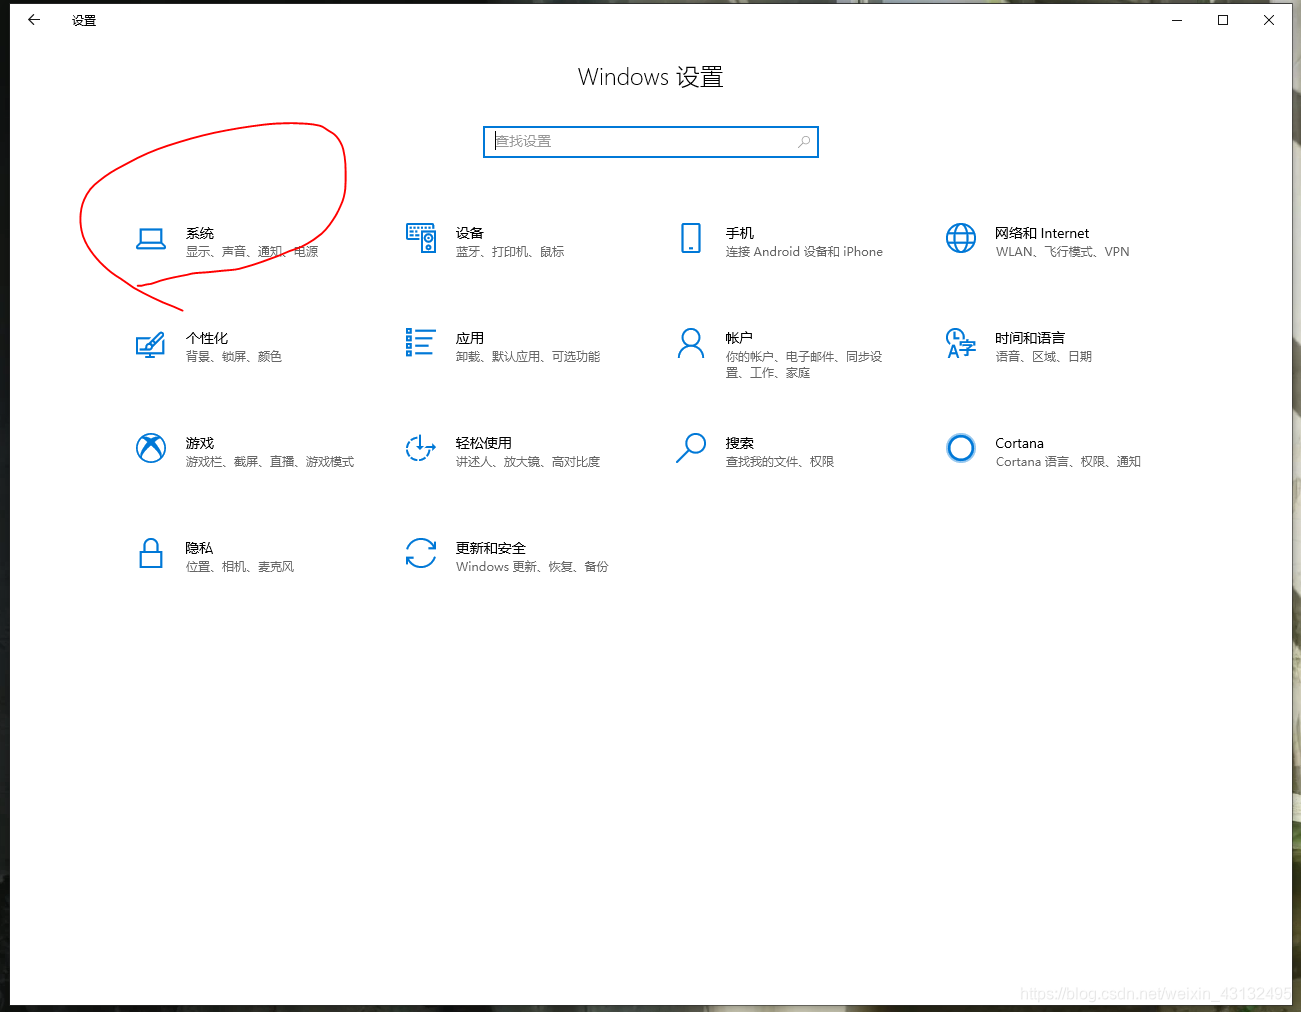Open the 隐私 padlock icon

[x=151, y=553]
